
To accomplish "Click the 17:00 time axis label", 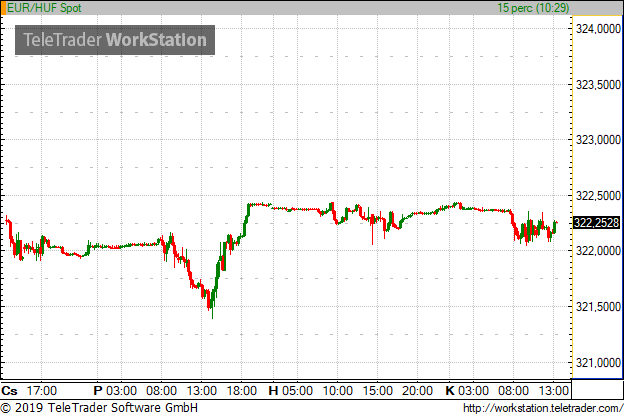I will [x=41, y=390].
